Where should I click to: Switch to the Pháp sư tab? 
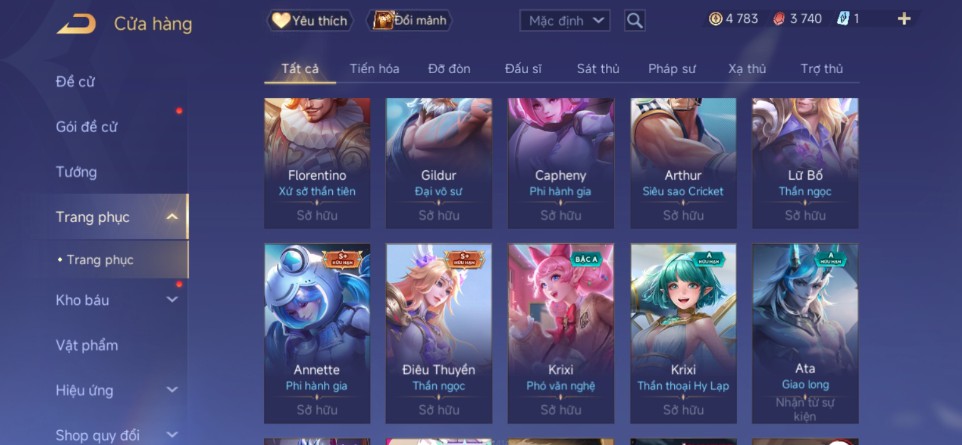[x=672, y=69]
